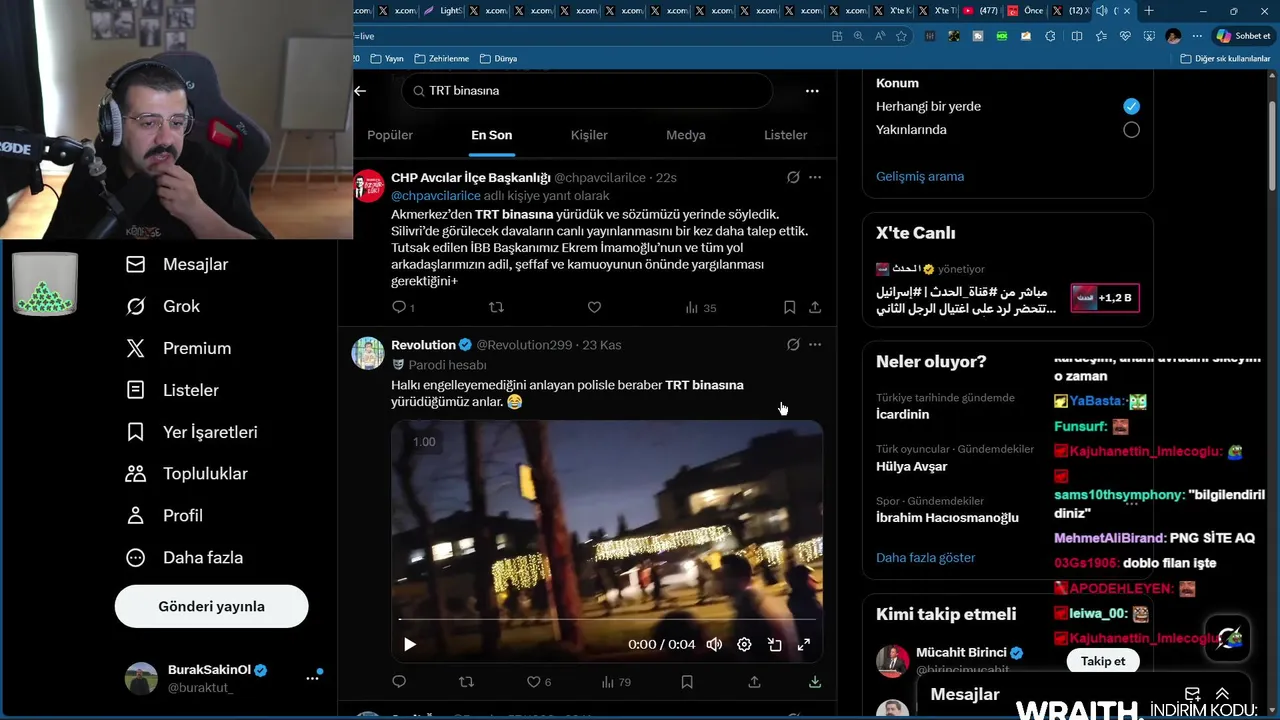
Task: Bookmark the Revolution post
Action: coord(687,682)
